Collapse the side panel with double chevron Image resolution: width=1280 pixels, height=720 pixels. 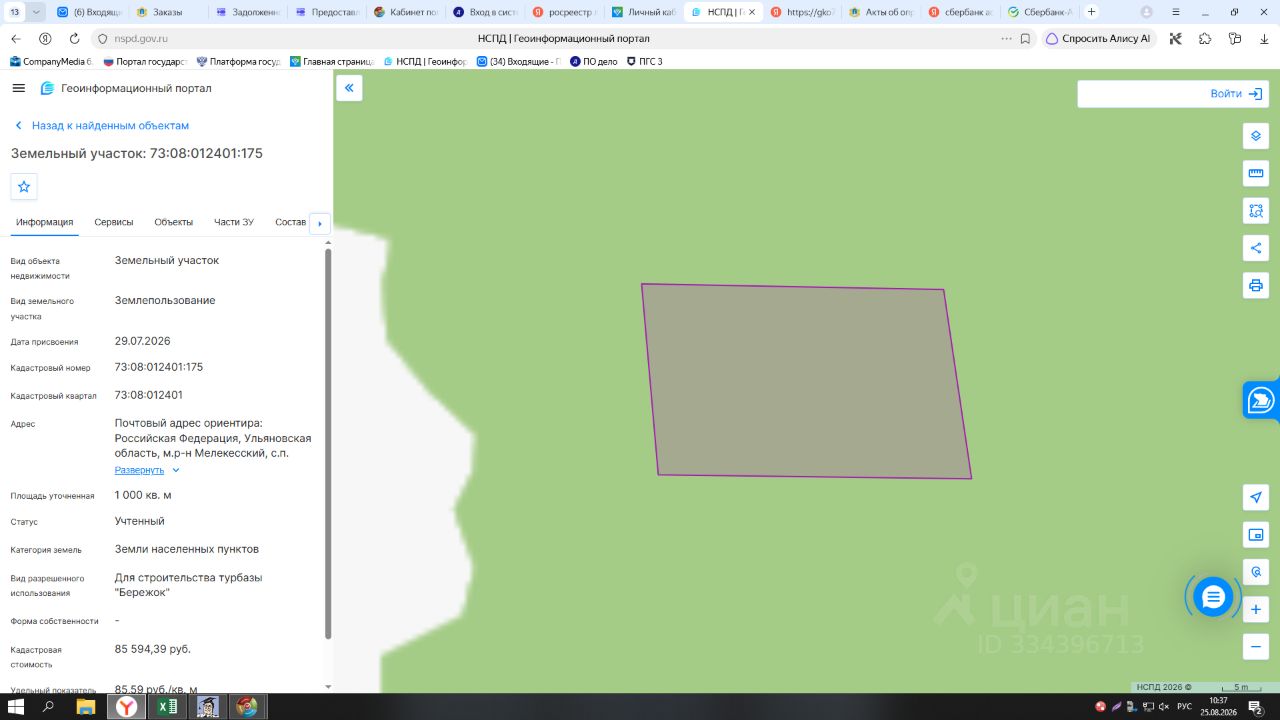coord(349,88)
